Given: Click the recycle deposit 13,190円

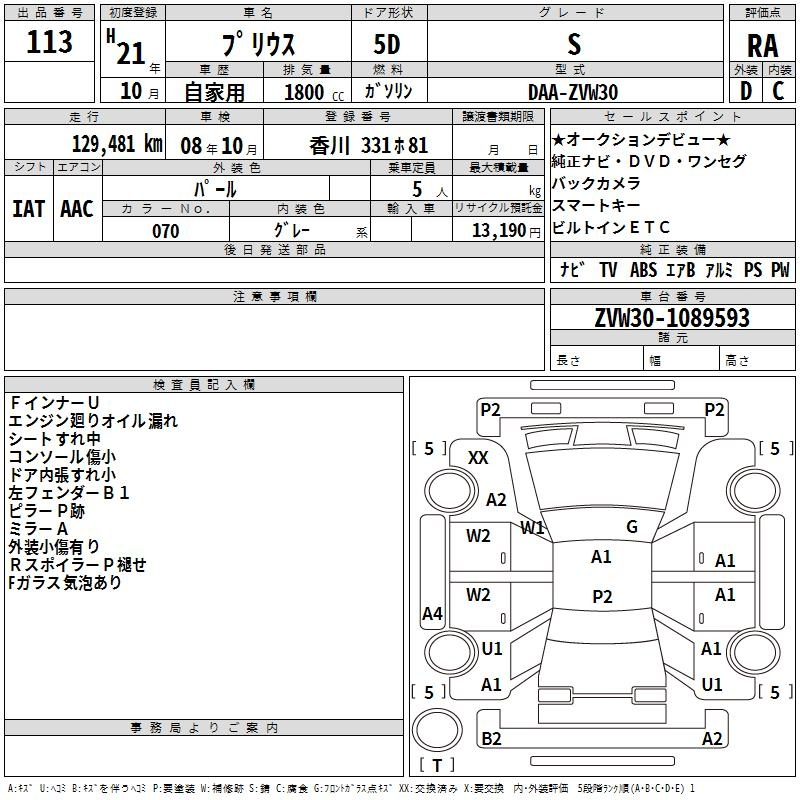Looking at the screenshot, I should (506, 231).
